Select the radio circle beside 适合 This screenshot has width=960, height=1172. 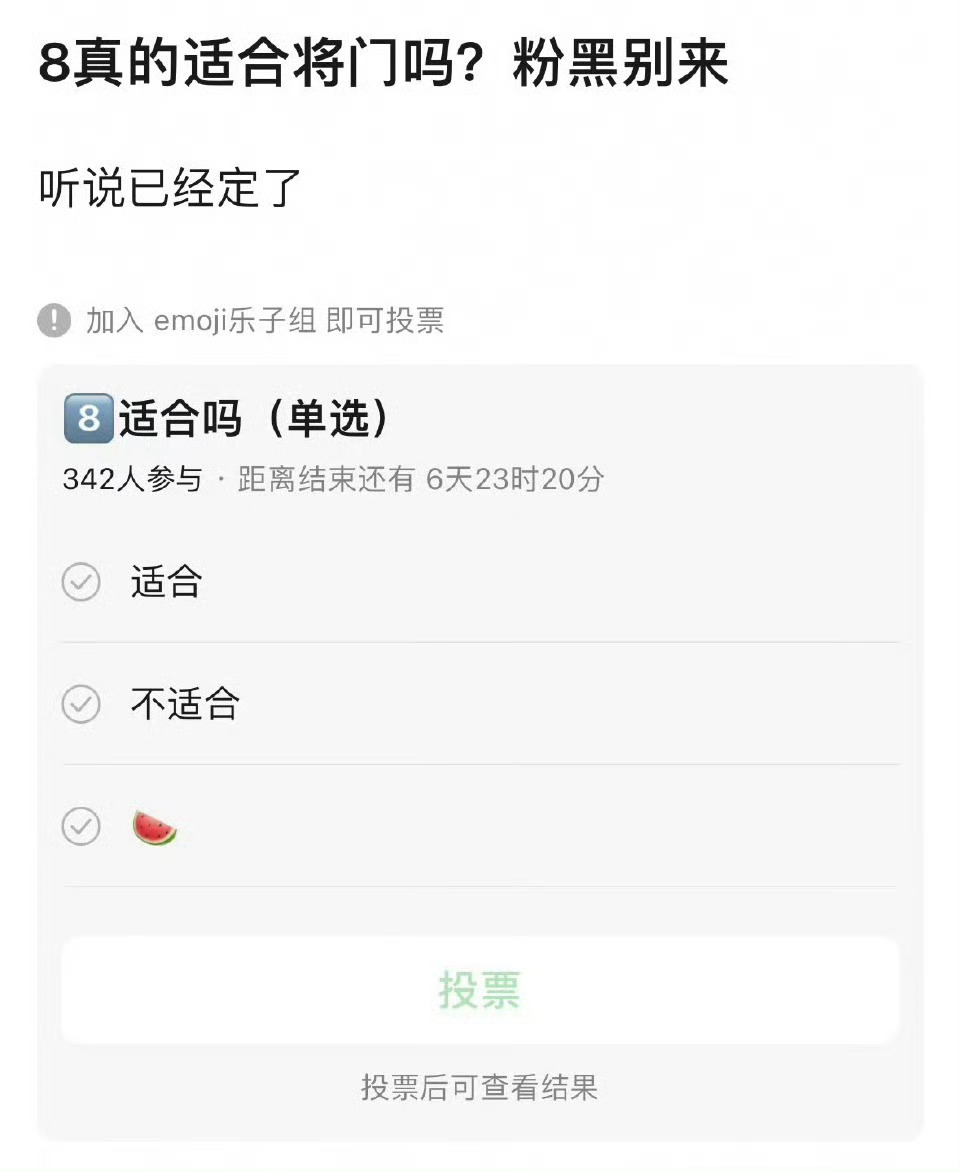(x=81, y=582)
